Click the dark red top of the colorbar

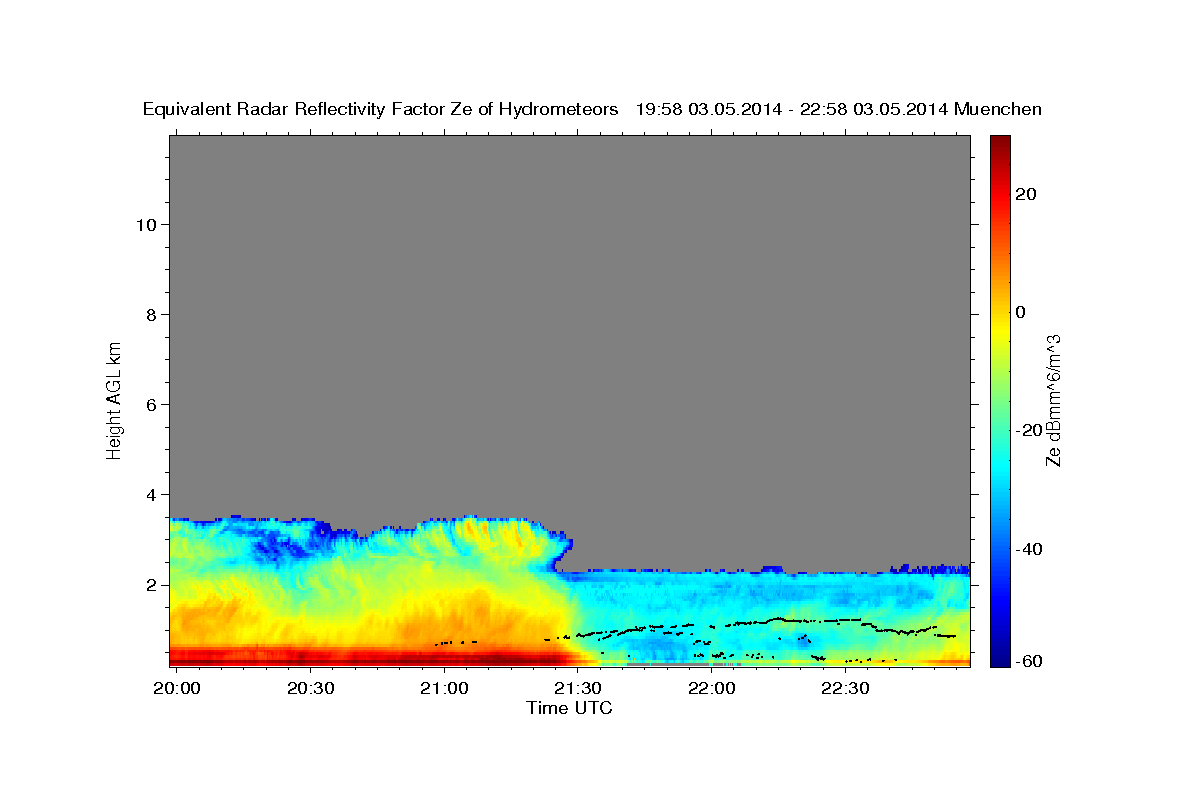click(x=999, y=145)
